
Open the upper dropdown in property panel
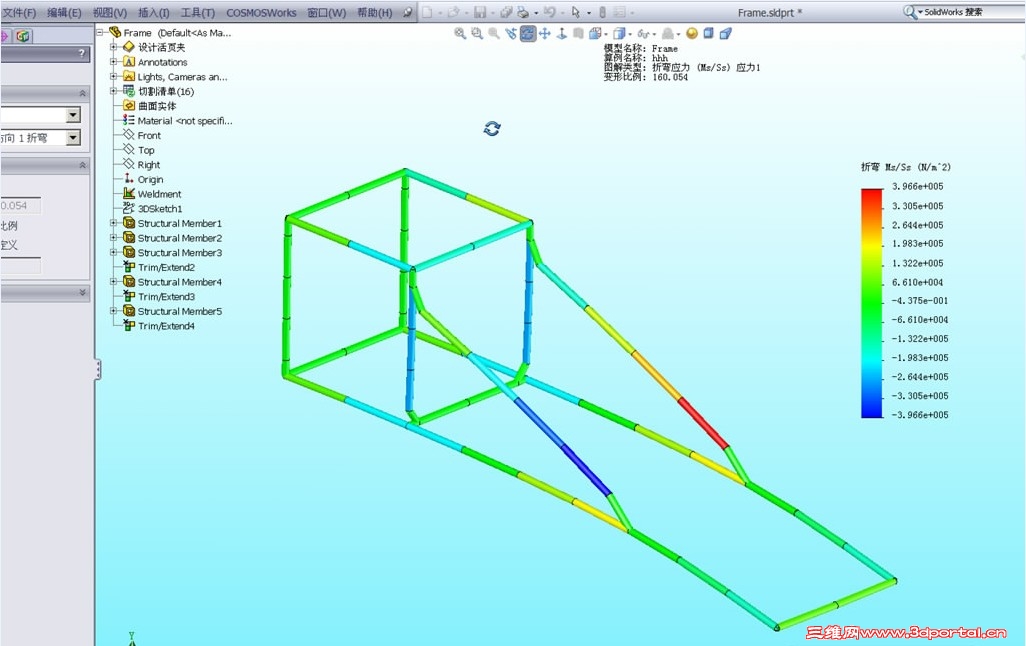[x=73, y=115]
